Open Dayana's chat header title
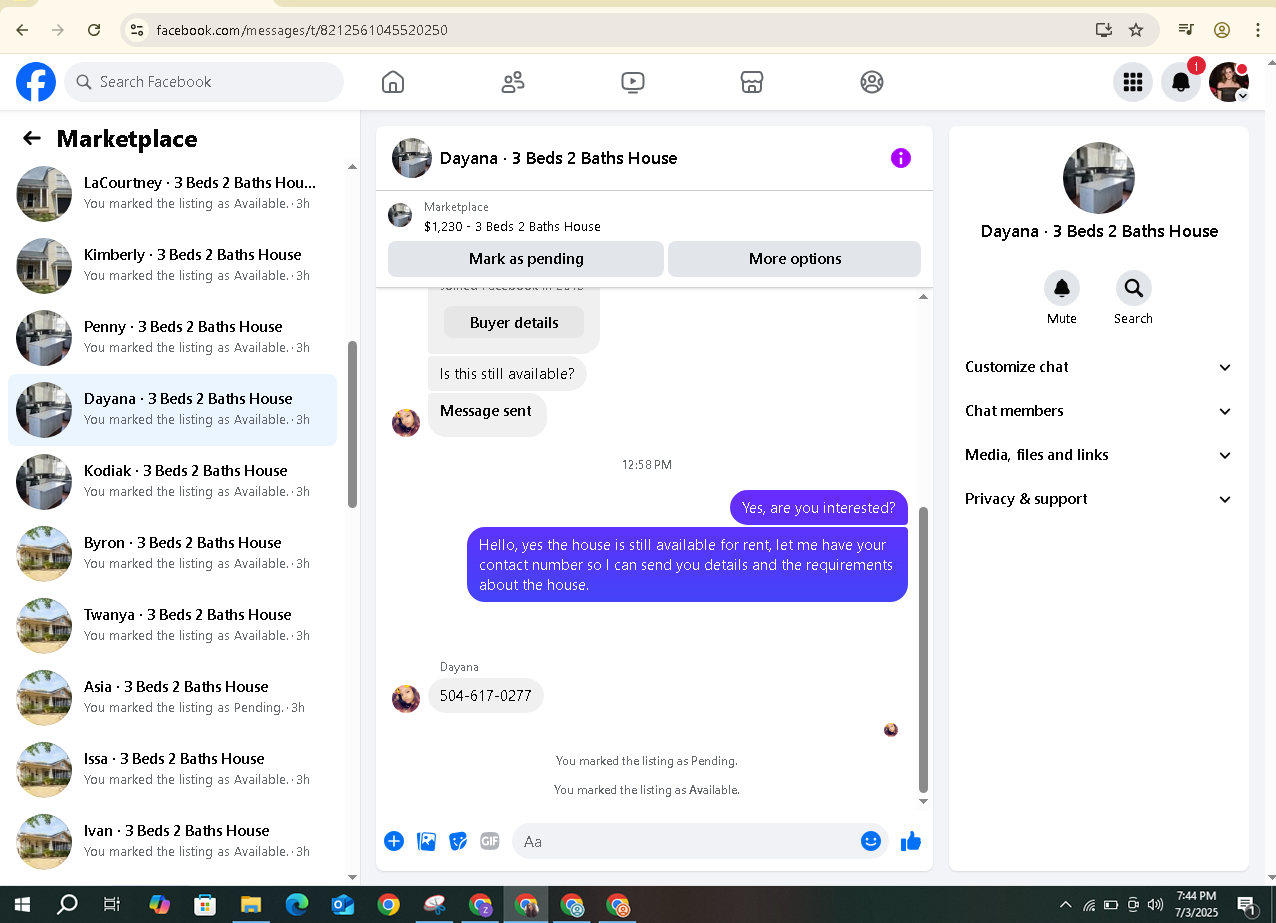The image size is (1276, 923). click(x=558, y=158)
